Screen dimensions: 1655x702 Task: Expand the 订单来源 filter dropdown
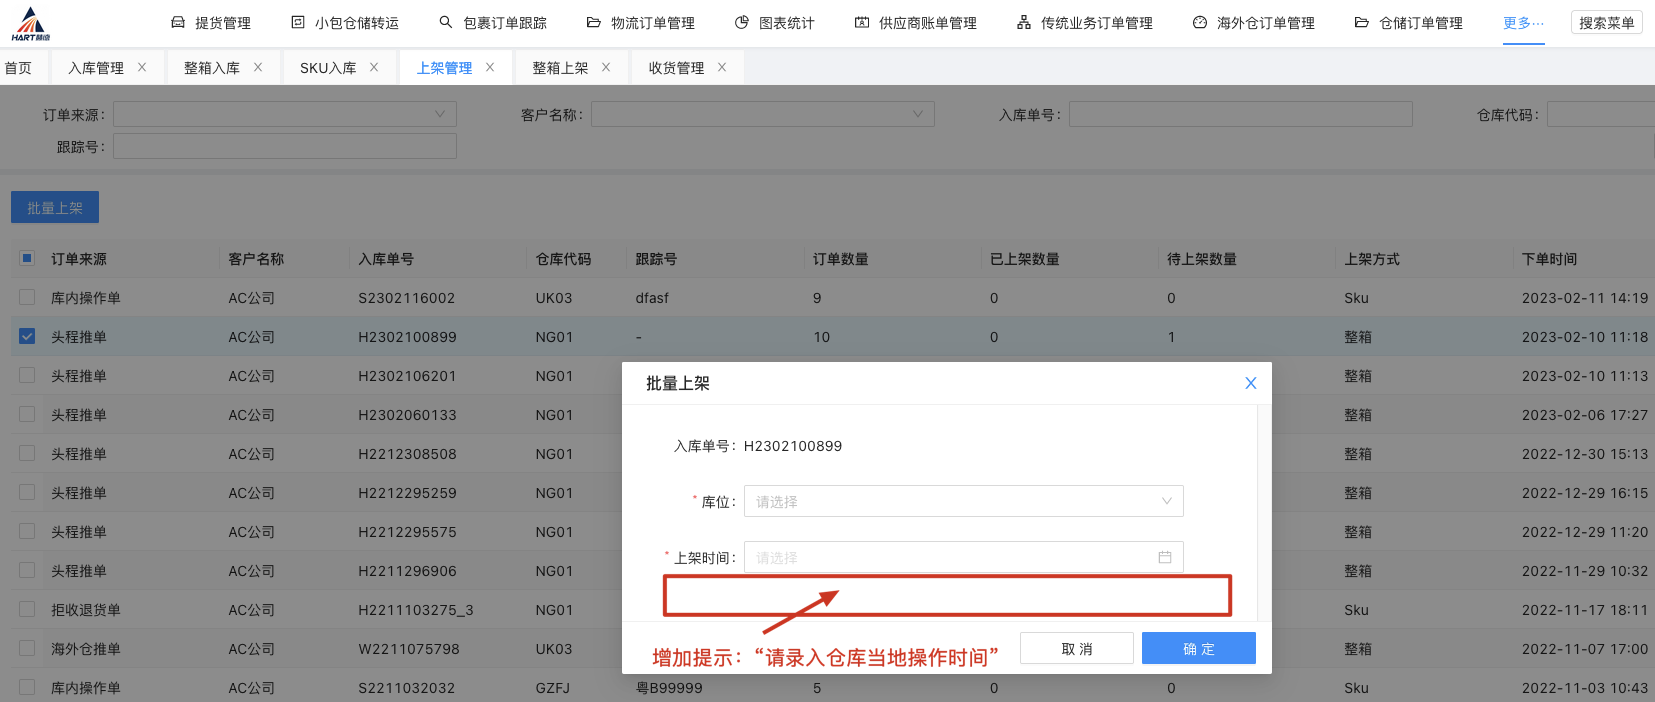click(284, 115)
